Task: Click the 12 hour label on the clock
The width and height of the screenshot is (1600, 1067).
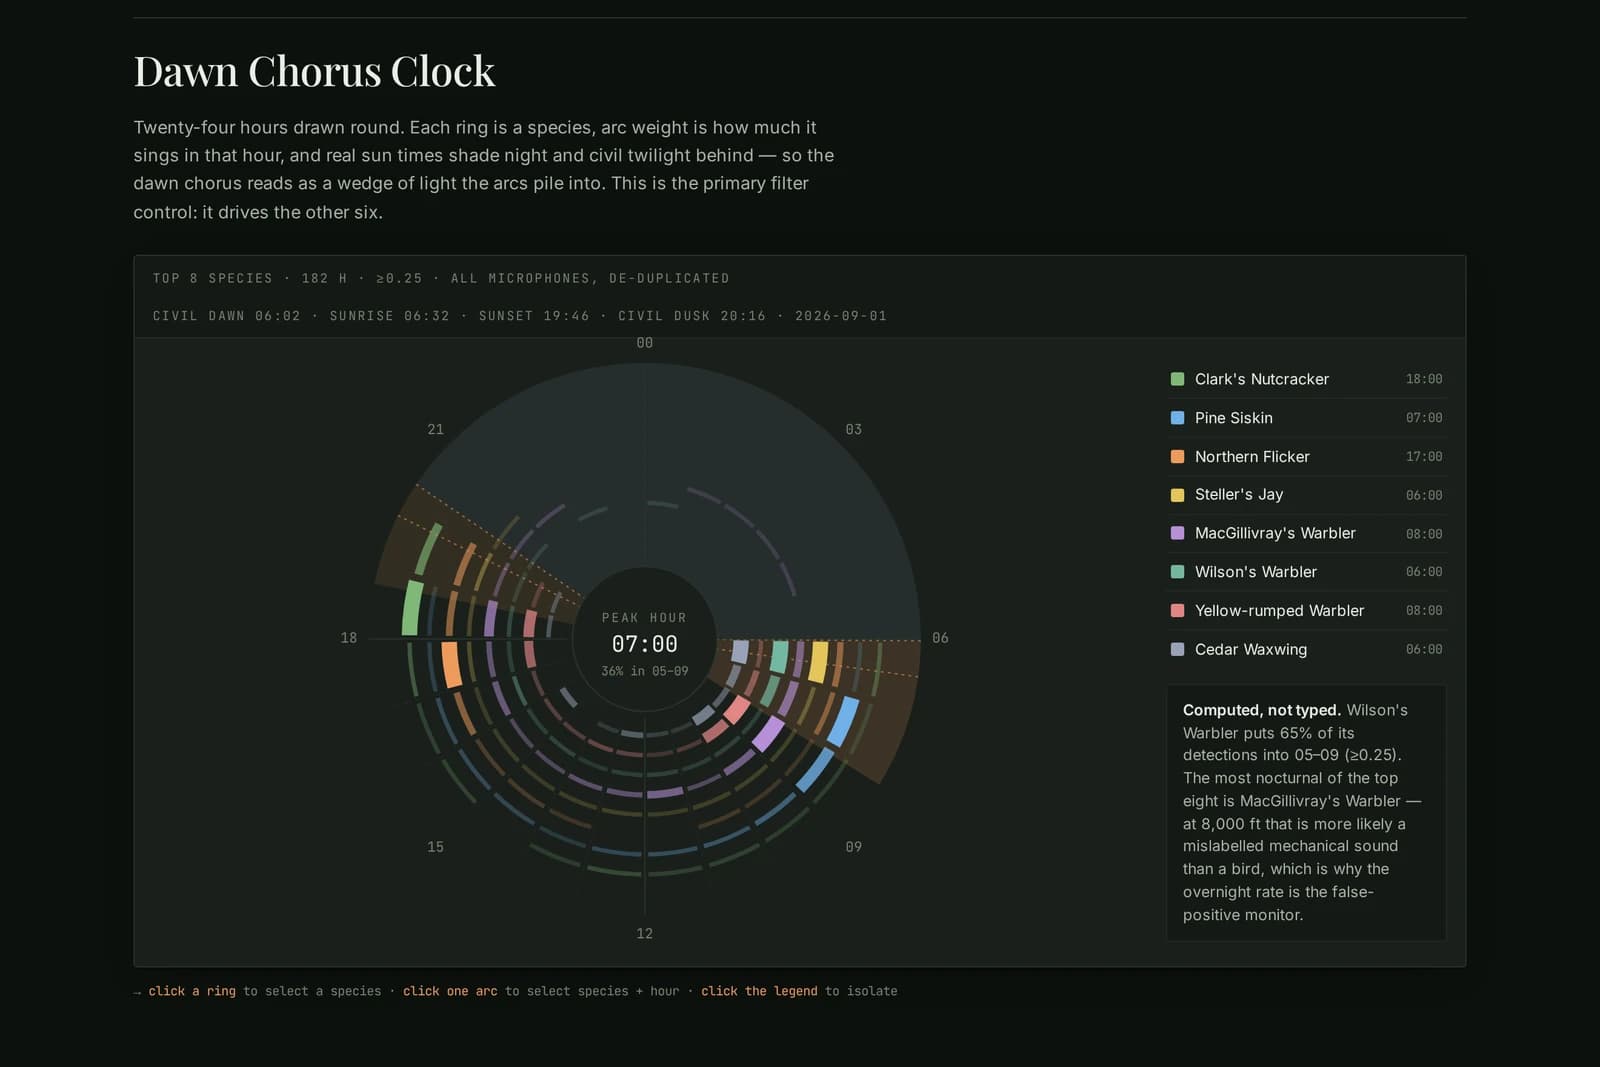Action: (645, 933)
